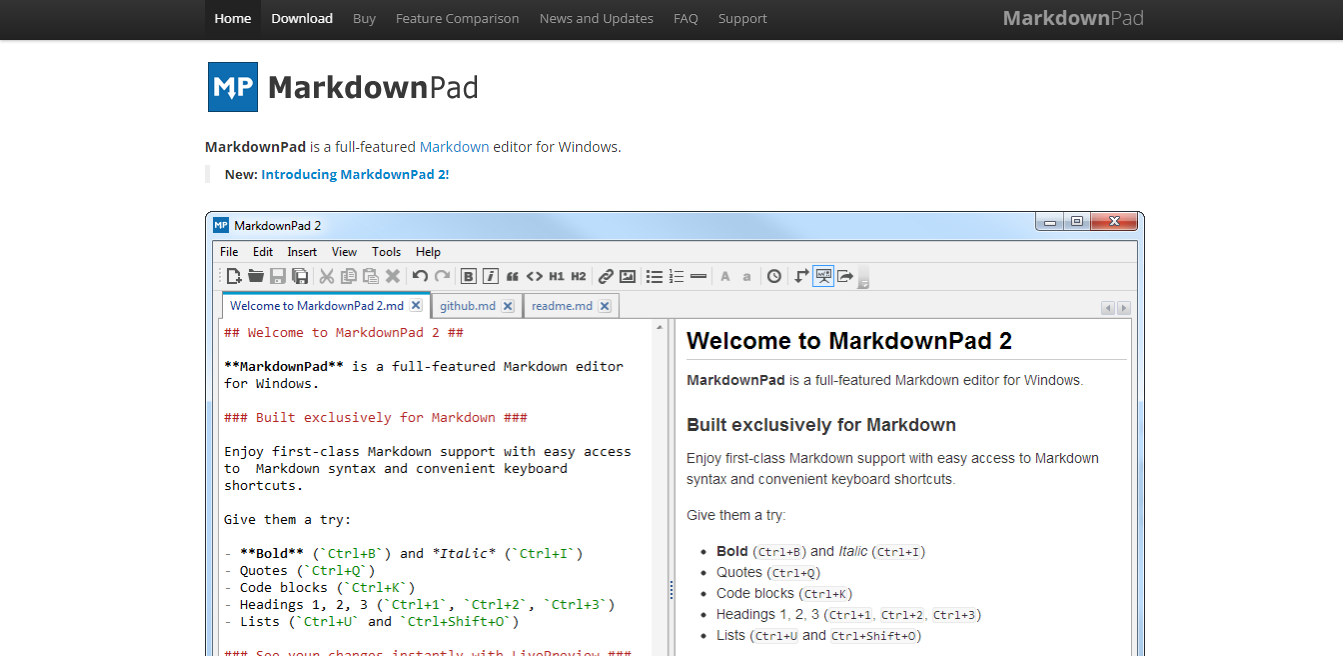
Task: Apply Italic with the I icon
Action: coord(491,276)
